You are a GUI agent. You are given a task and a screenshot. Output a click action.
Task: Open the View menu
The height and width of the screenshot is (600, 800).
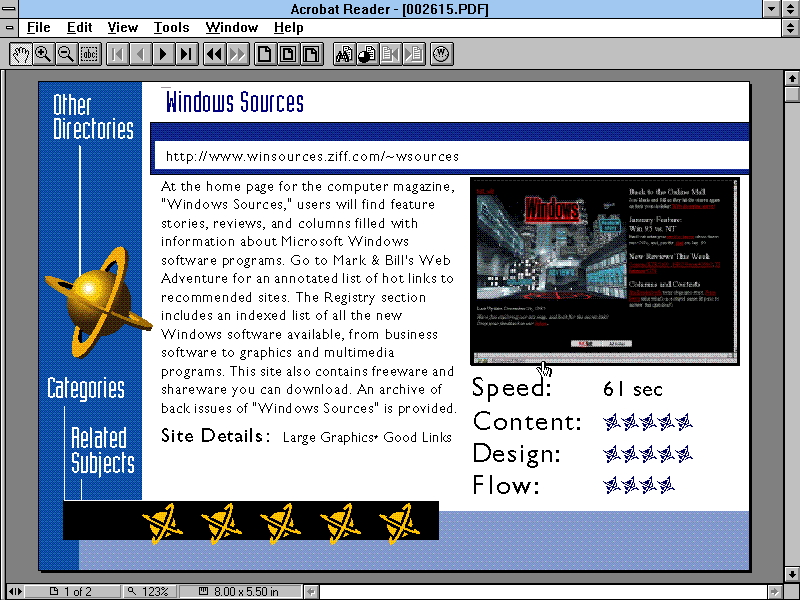(x=122, y=28)
